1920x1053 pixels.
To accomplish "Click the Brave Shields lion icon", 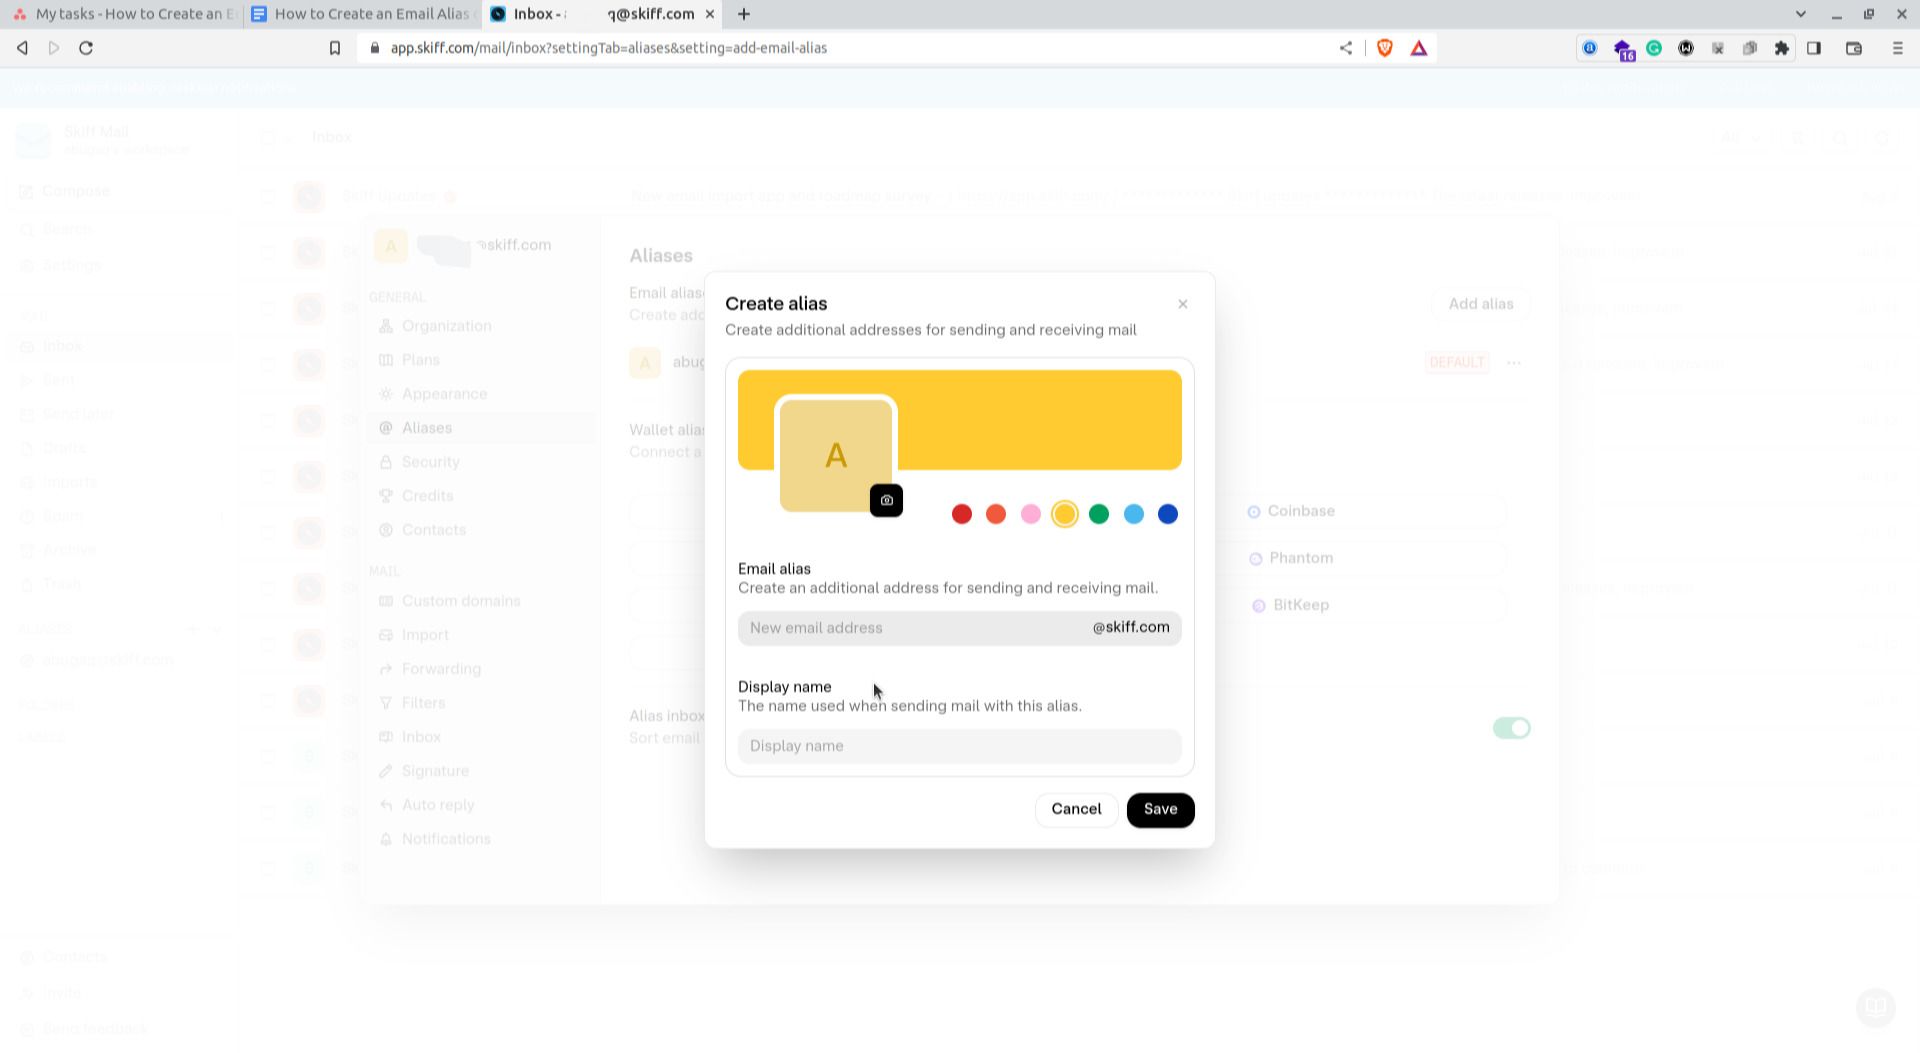I will [x=1385, y=48].
